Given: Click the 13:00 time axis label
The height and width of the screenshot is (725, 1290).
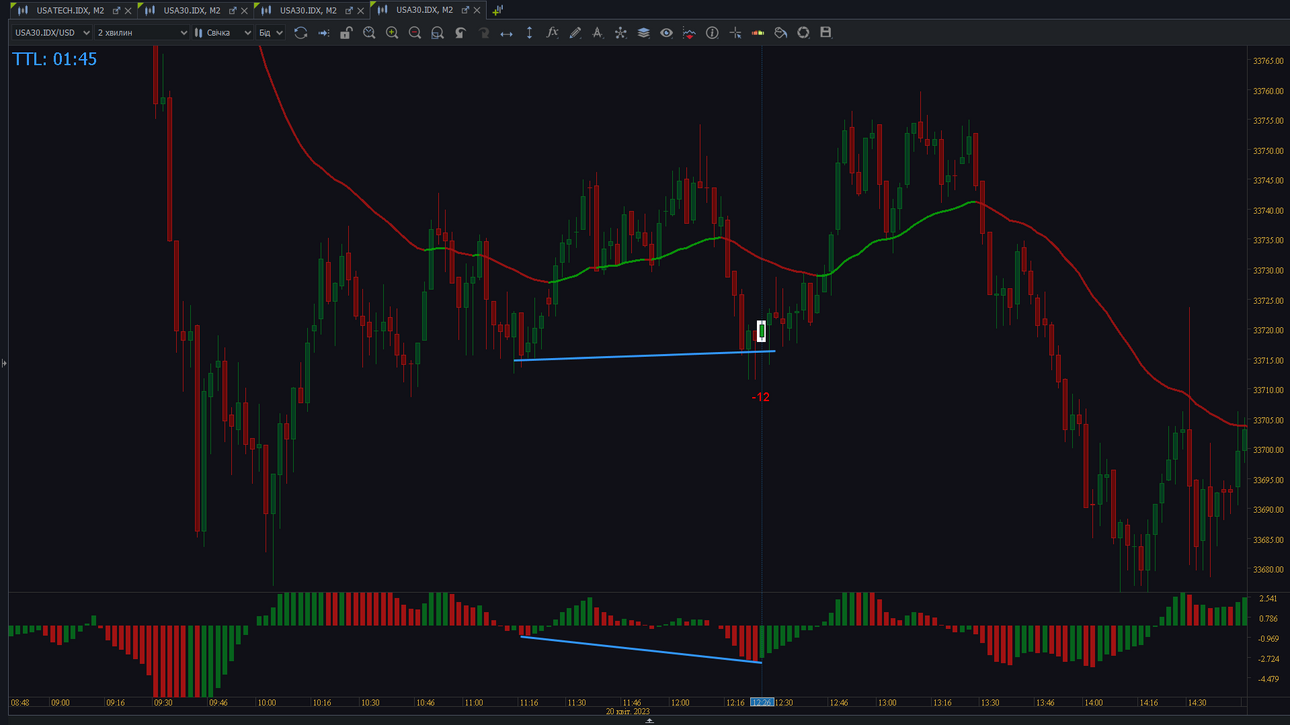Looking at the screenshot, I should (x=887, y=703).
